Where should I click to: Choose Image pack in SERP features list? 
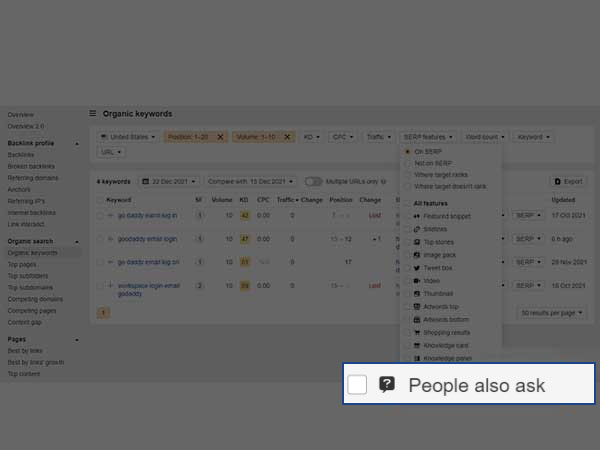(440, 255)
